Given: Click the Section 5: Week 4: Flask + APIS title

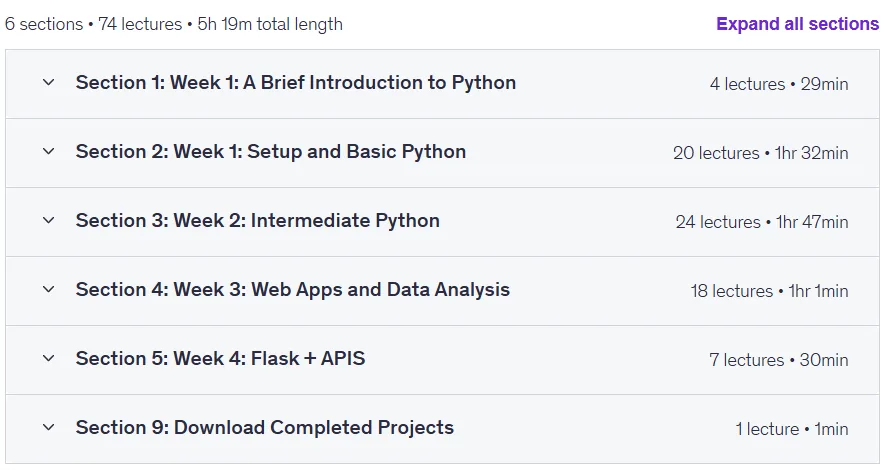Looking at the screenshot, I should coord(221,358).
